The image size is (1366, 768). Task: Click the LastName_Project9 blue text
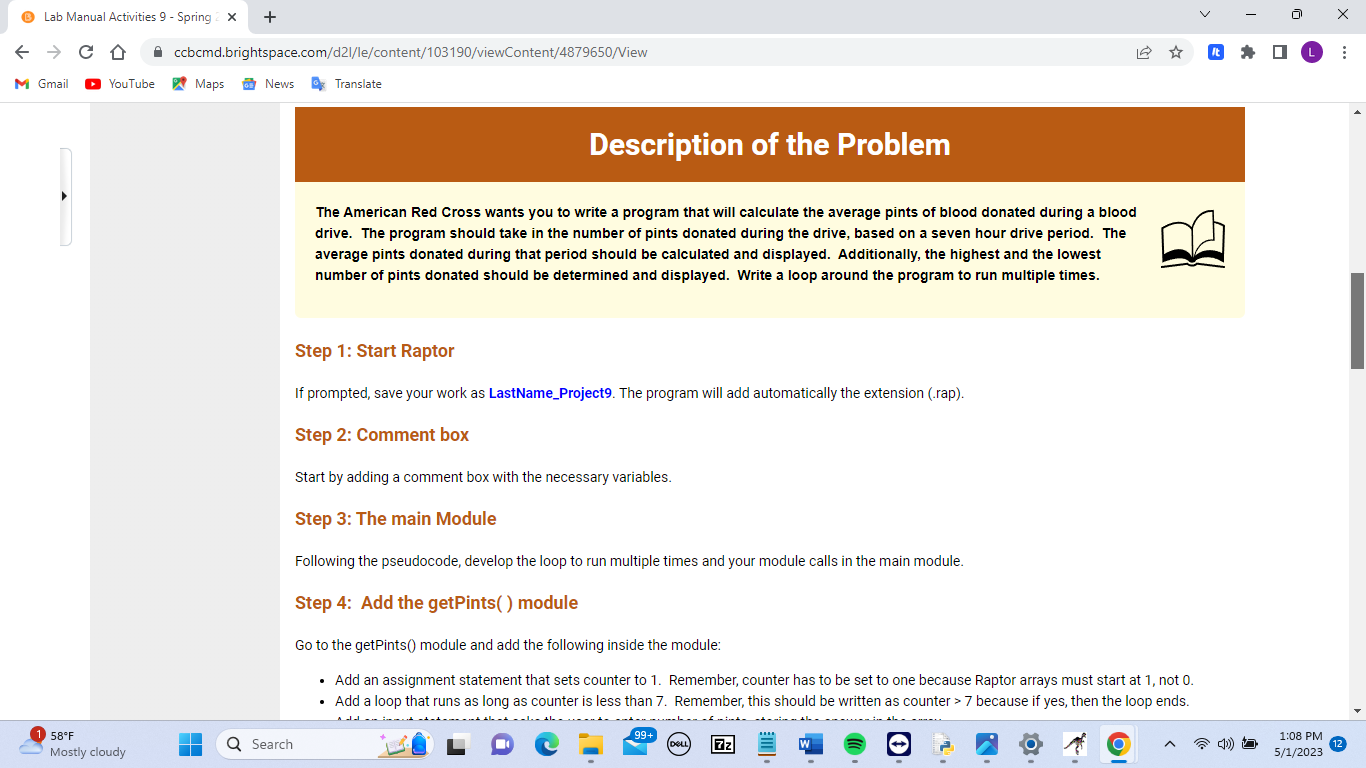[x=550, y=393]
